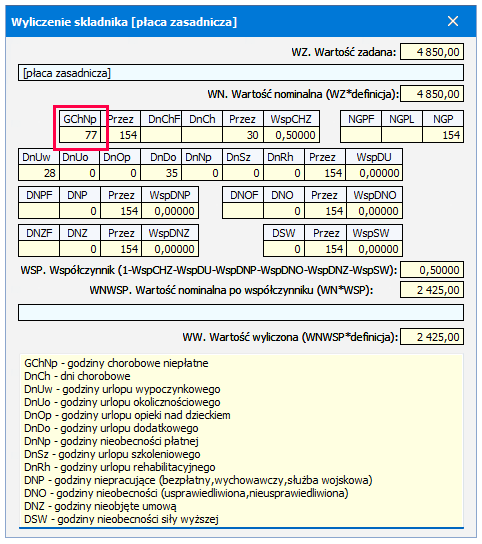Click the DSW column header
This screenshot has width=482, height=544.
(284, 233)
